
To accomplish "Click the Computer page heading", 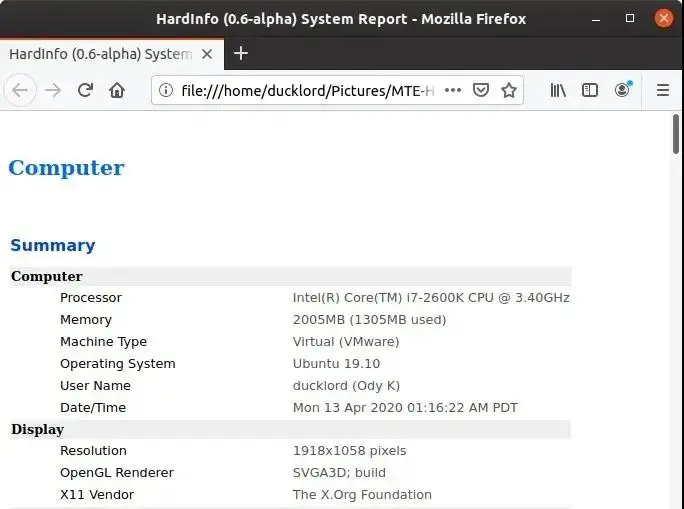I will click(66, 168).
